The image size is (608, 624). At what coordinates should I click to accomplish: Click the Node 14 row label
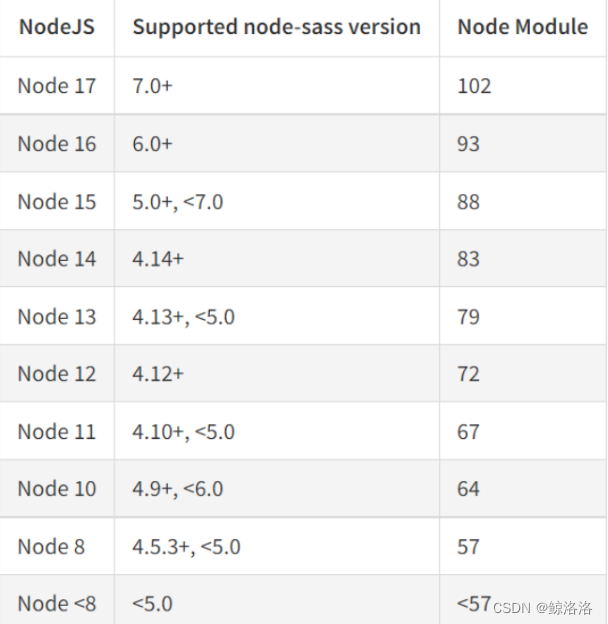click(57, 259)
